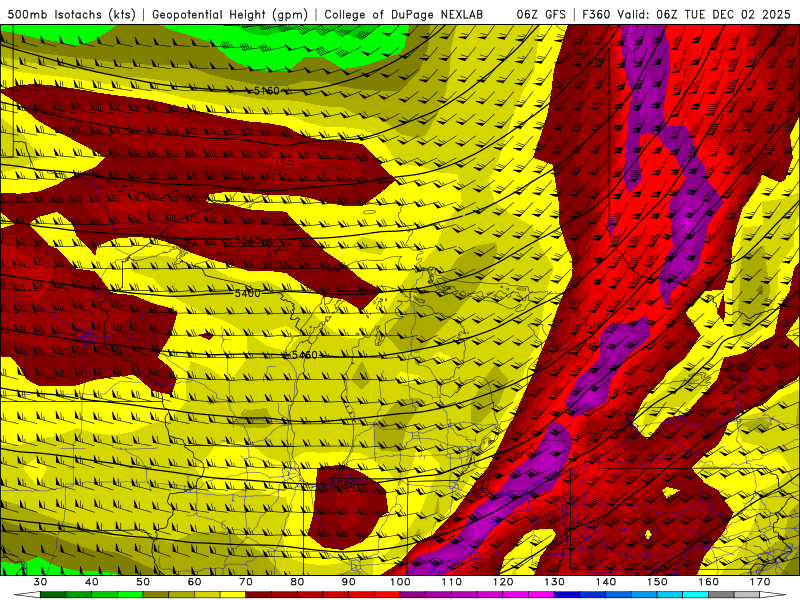Click the 'F360 Valid: 06Z TUE DEC 02 2025' text
The width and height of the screenshot is (800, 600).
coord(686,15)
